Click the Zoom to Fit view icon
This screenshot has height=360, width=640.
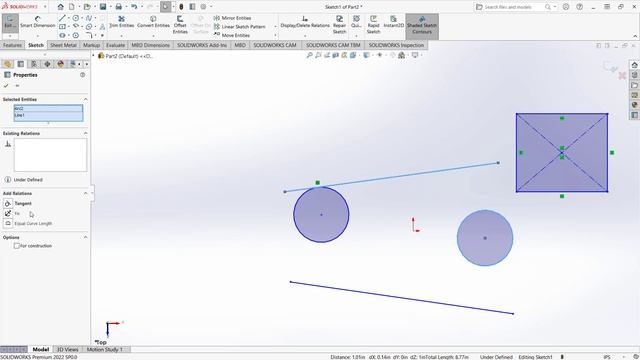(x=309, y=55)
